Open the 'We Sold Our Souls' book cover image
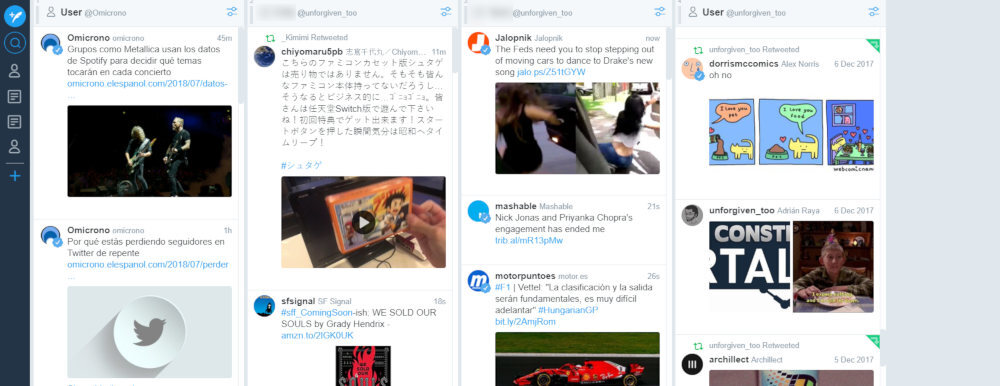Viewport: 1000px width, 386px height. point(363,366)
